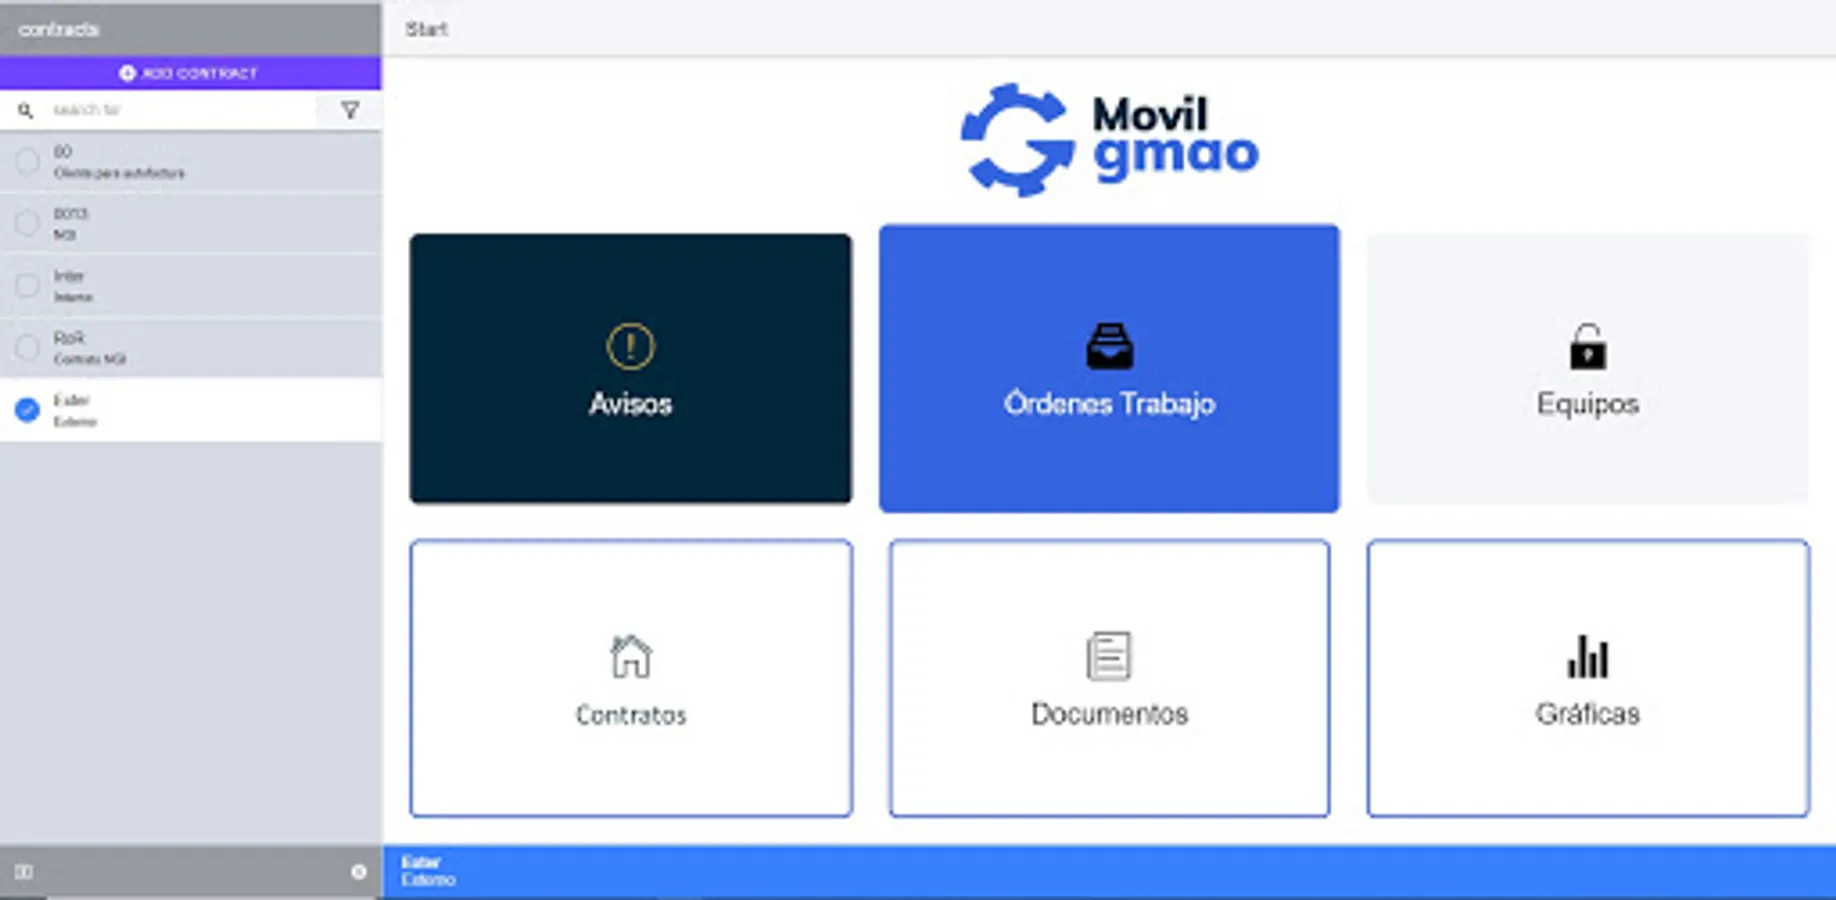Screen dimensions: 1836x900
Task: Click the Inter contract name
Action: pos(69,276)
